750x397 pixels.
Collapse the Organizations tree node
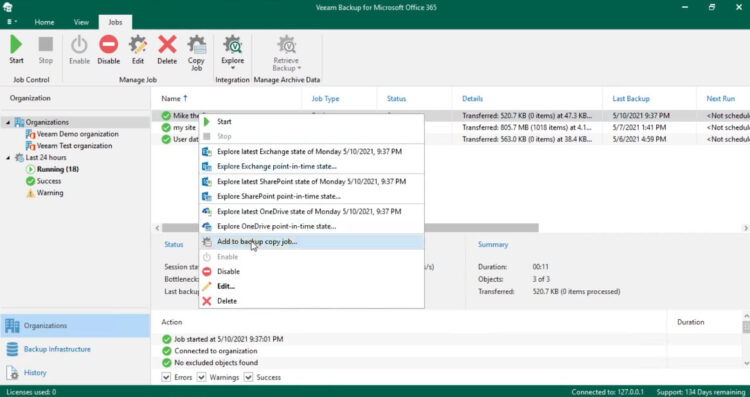coord(8,122)
